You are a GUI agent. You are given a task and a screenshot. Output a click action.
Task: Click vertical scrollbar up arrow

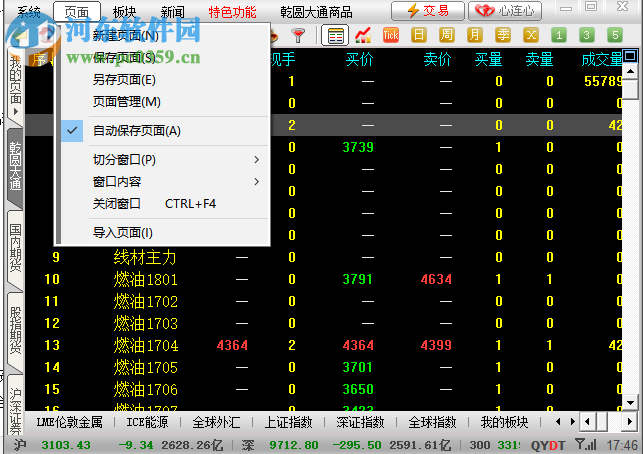pos(630,71)
